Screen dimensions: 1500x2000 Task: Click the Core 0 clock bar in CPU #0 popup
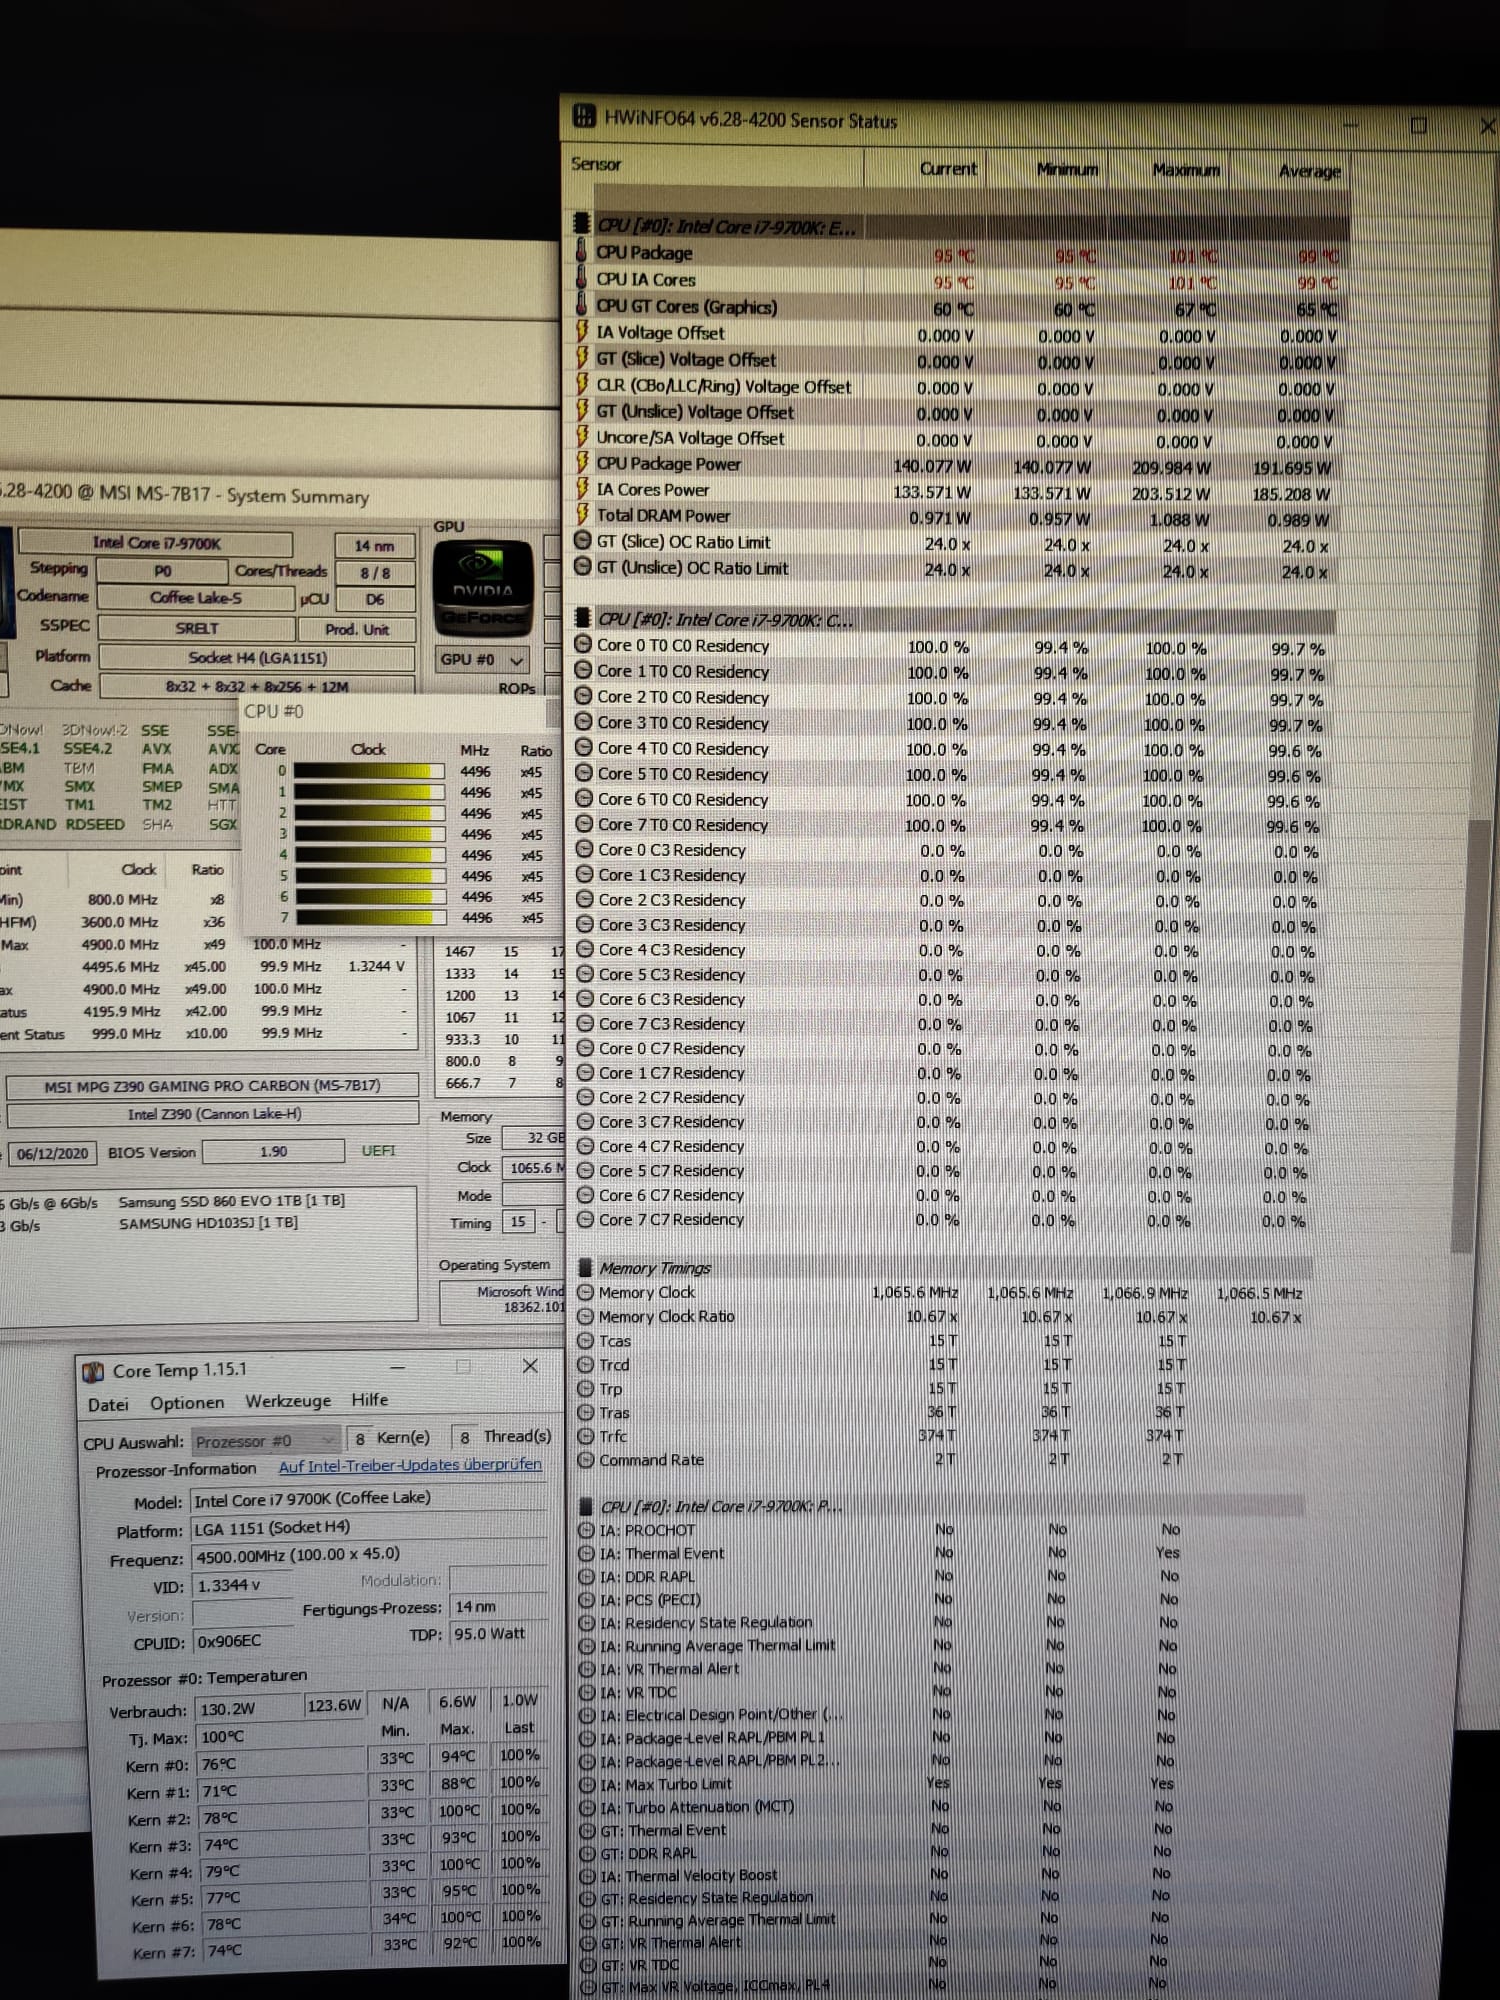coord(369,770)
